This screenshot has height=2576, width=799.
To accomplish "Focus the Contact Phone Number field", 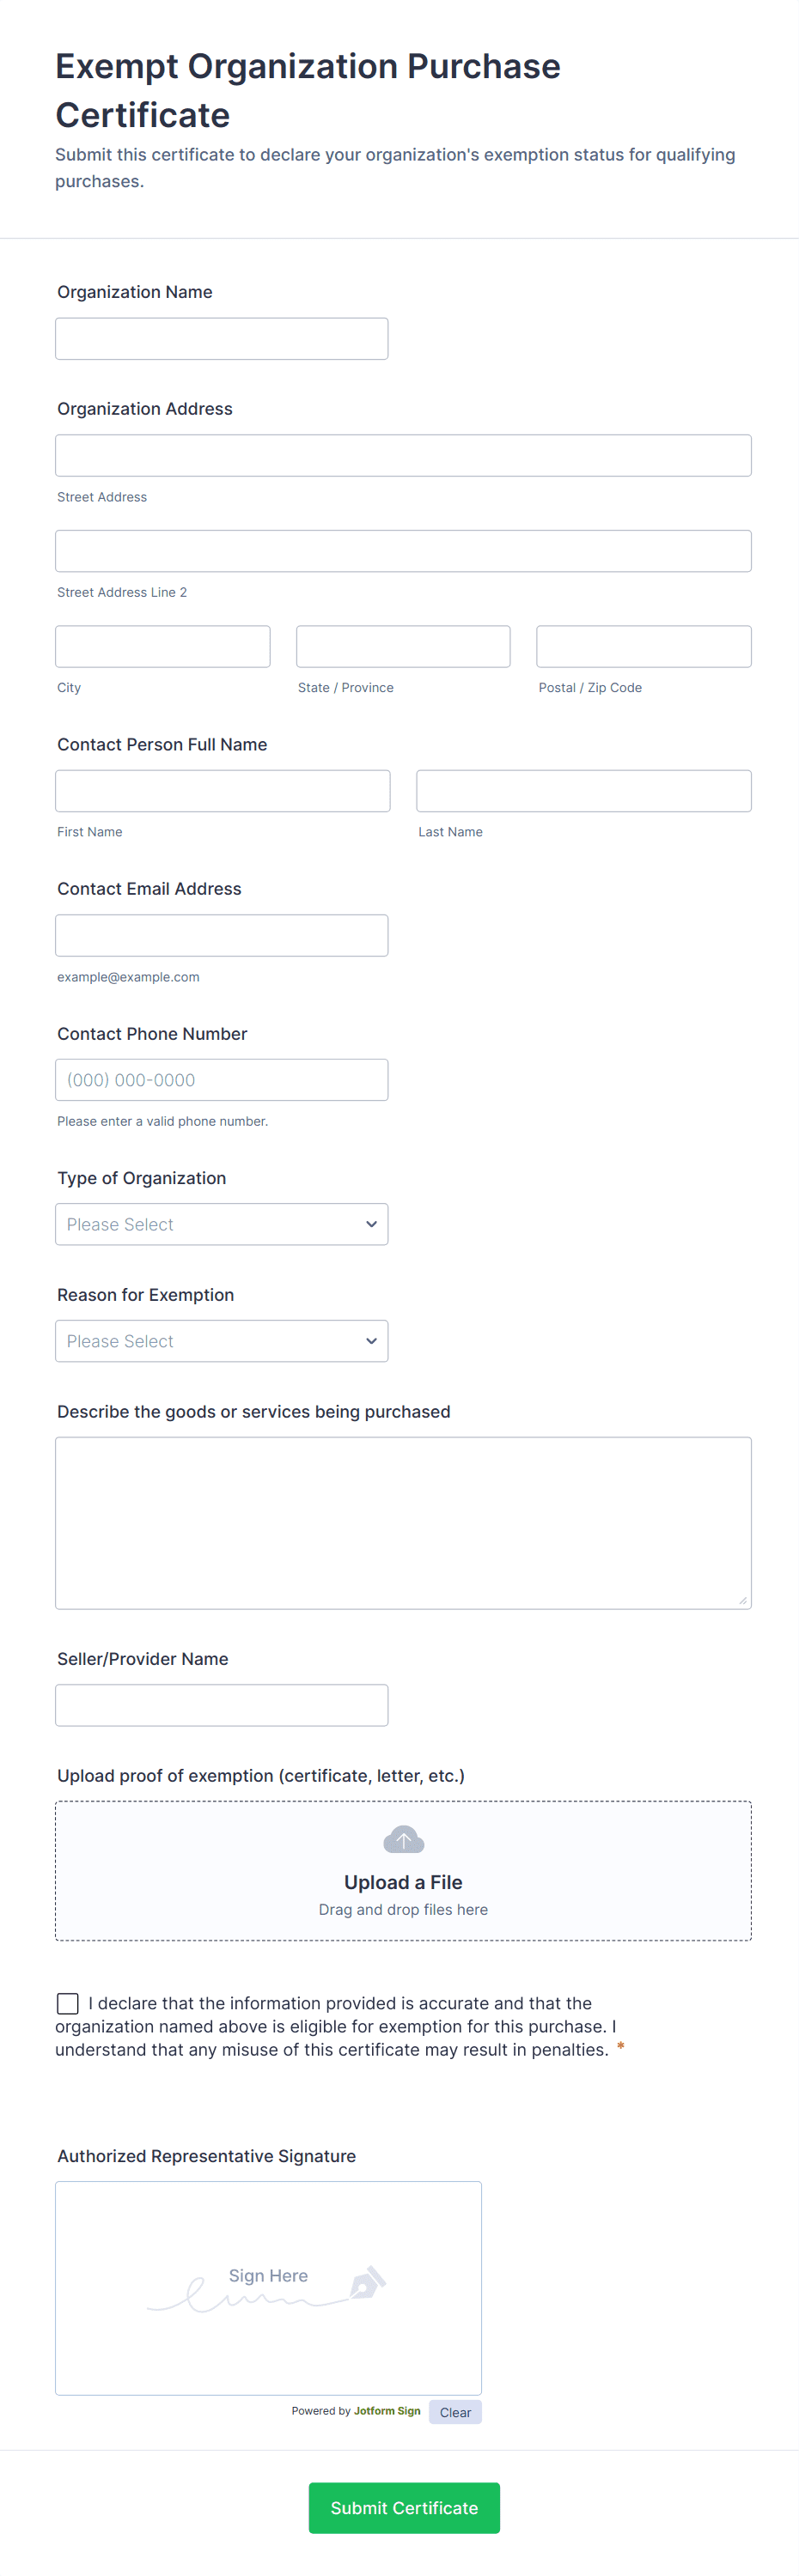I will click(221, 1080).
